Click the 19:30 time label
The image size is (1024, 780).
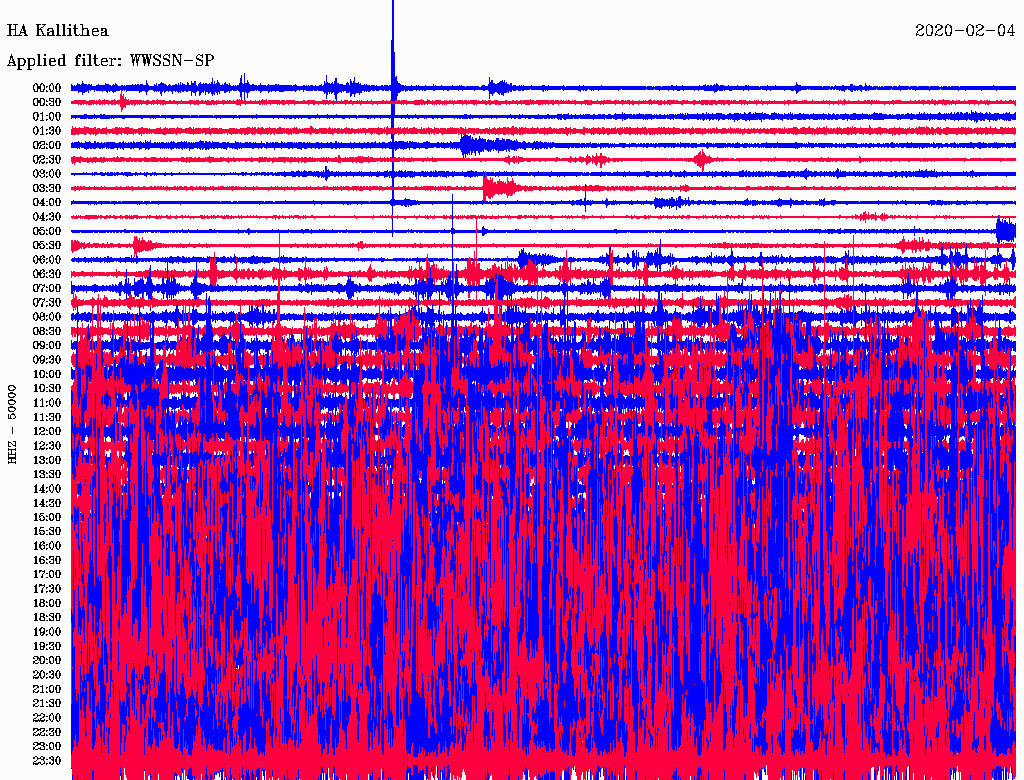(x=47, y=646)
